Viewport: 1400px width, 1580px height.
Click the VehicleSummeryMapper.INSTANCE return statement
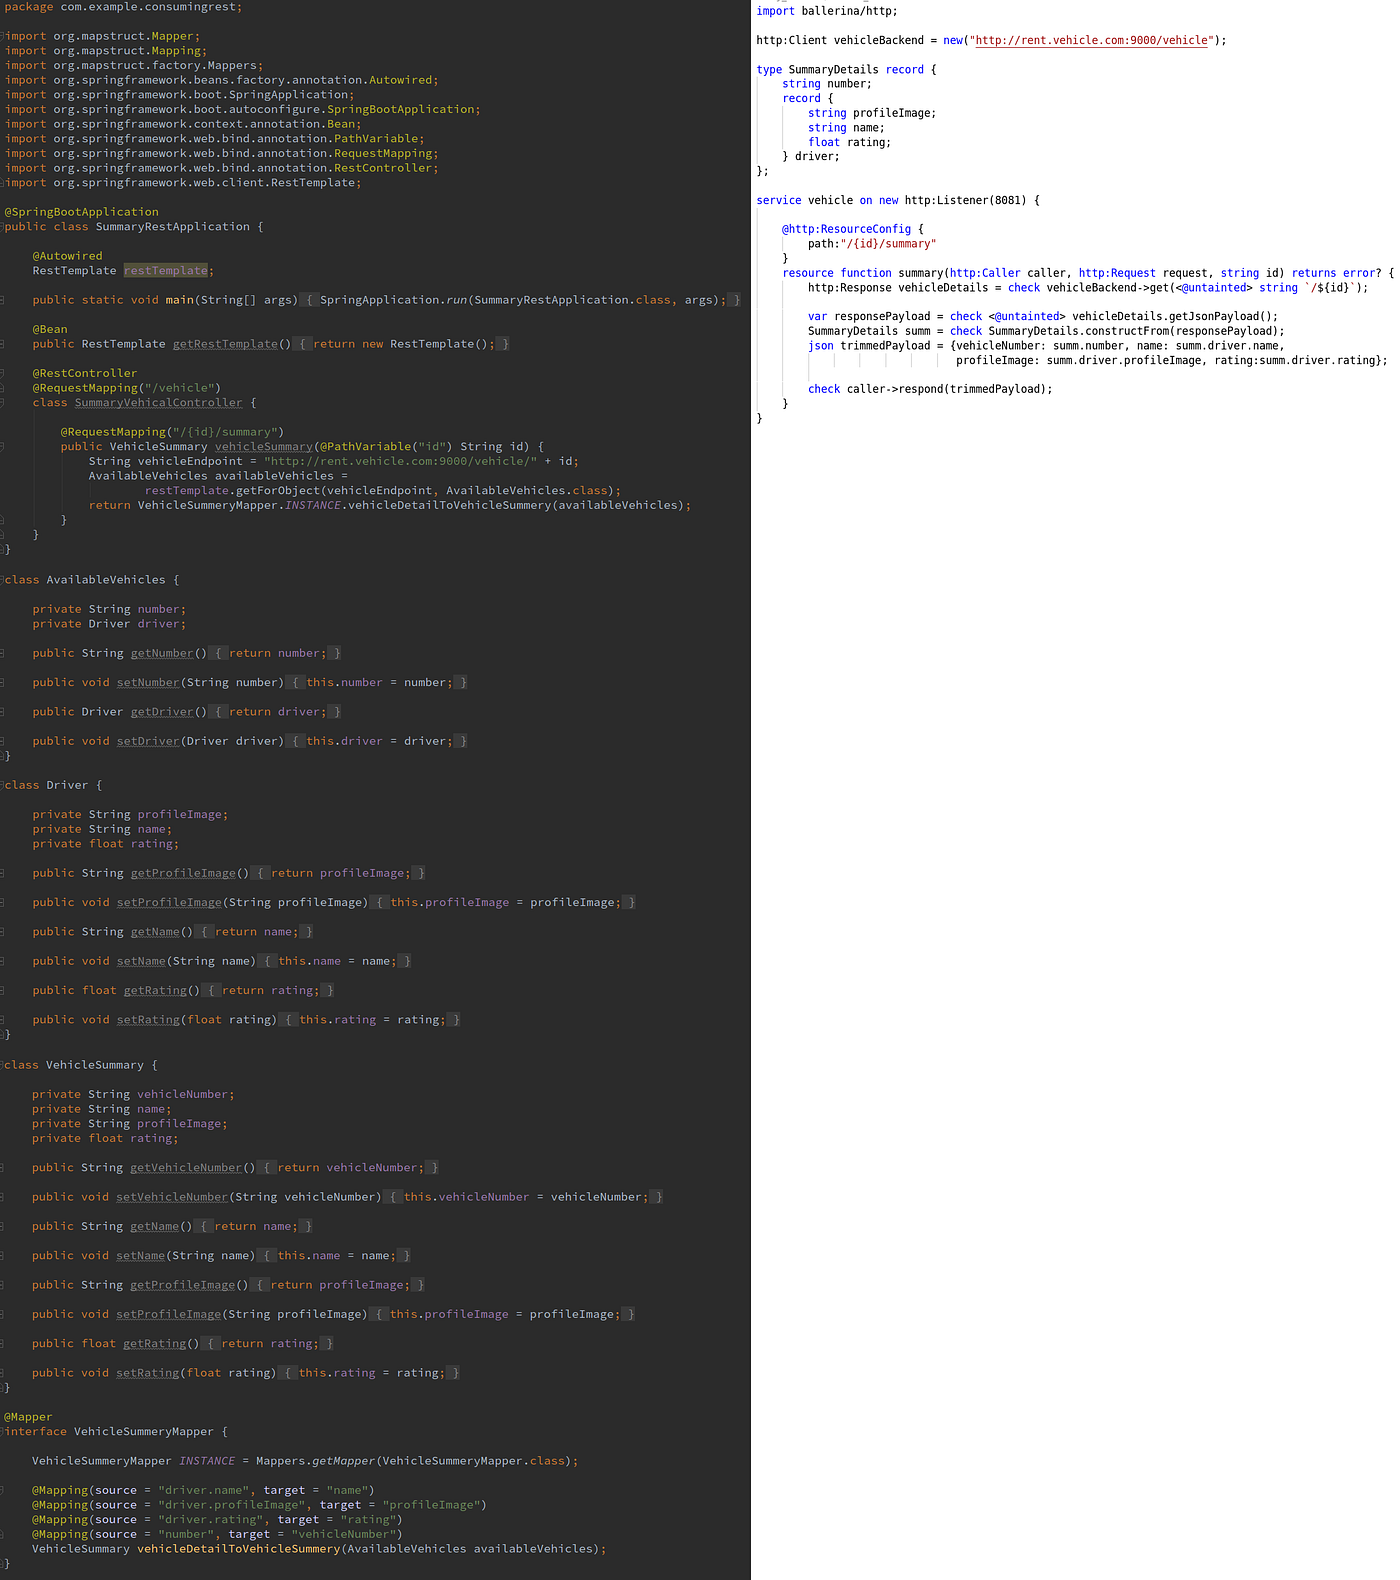390,506
